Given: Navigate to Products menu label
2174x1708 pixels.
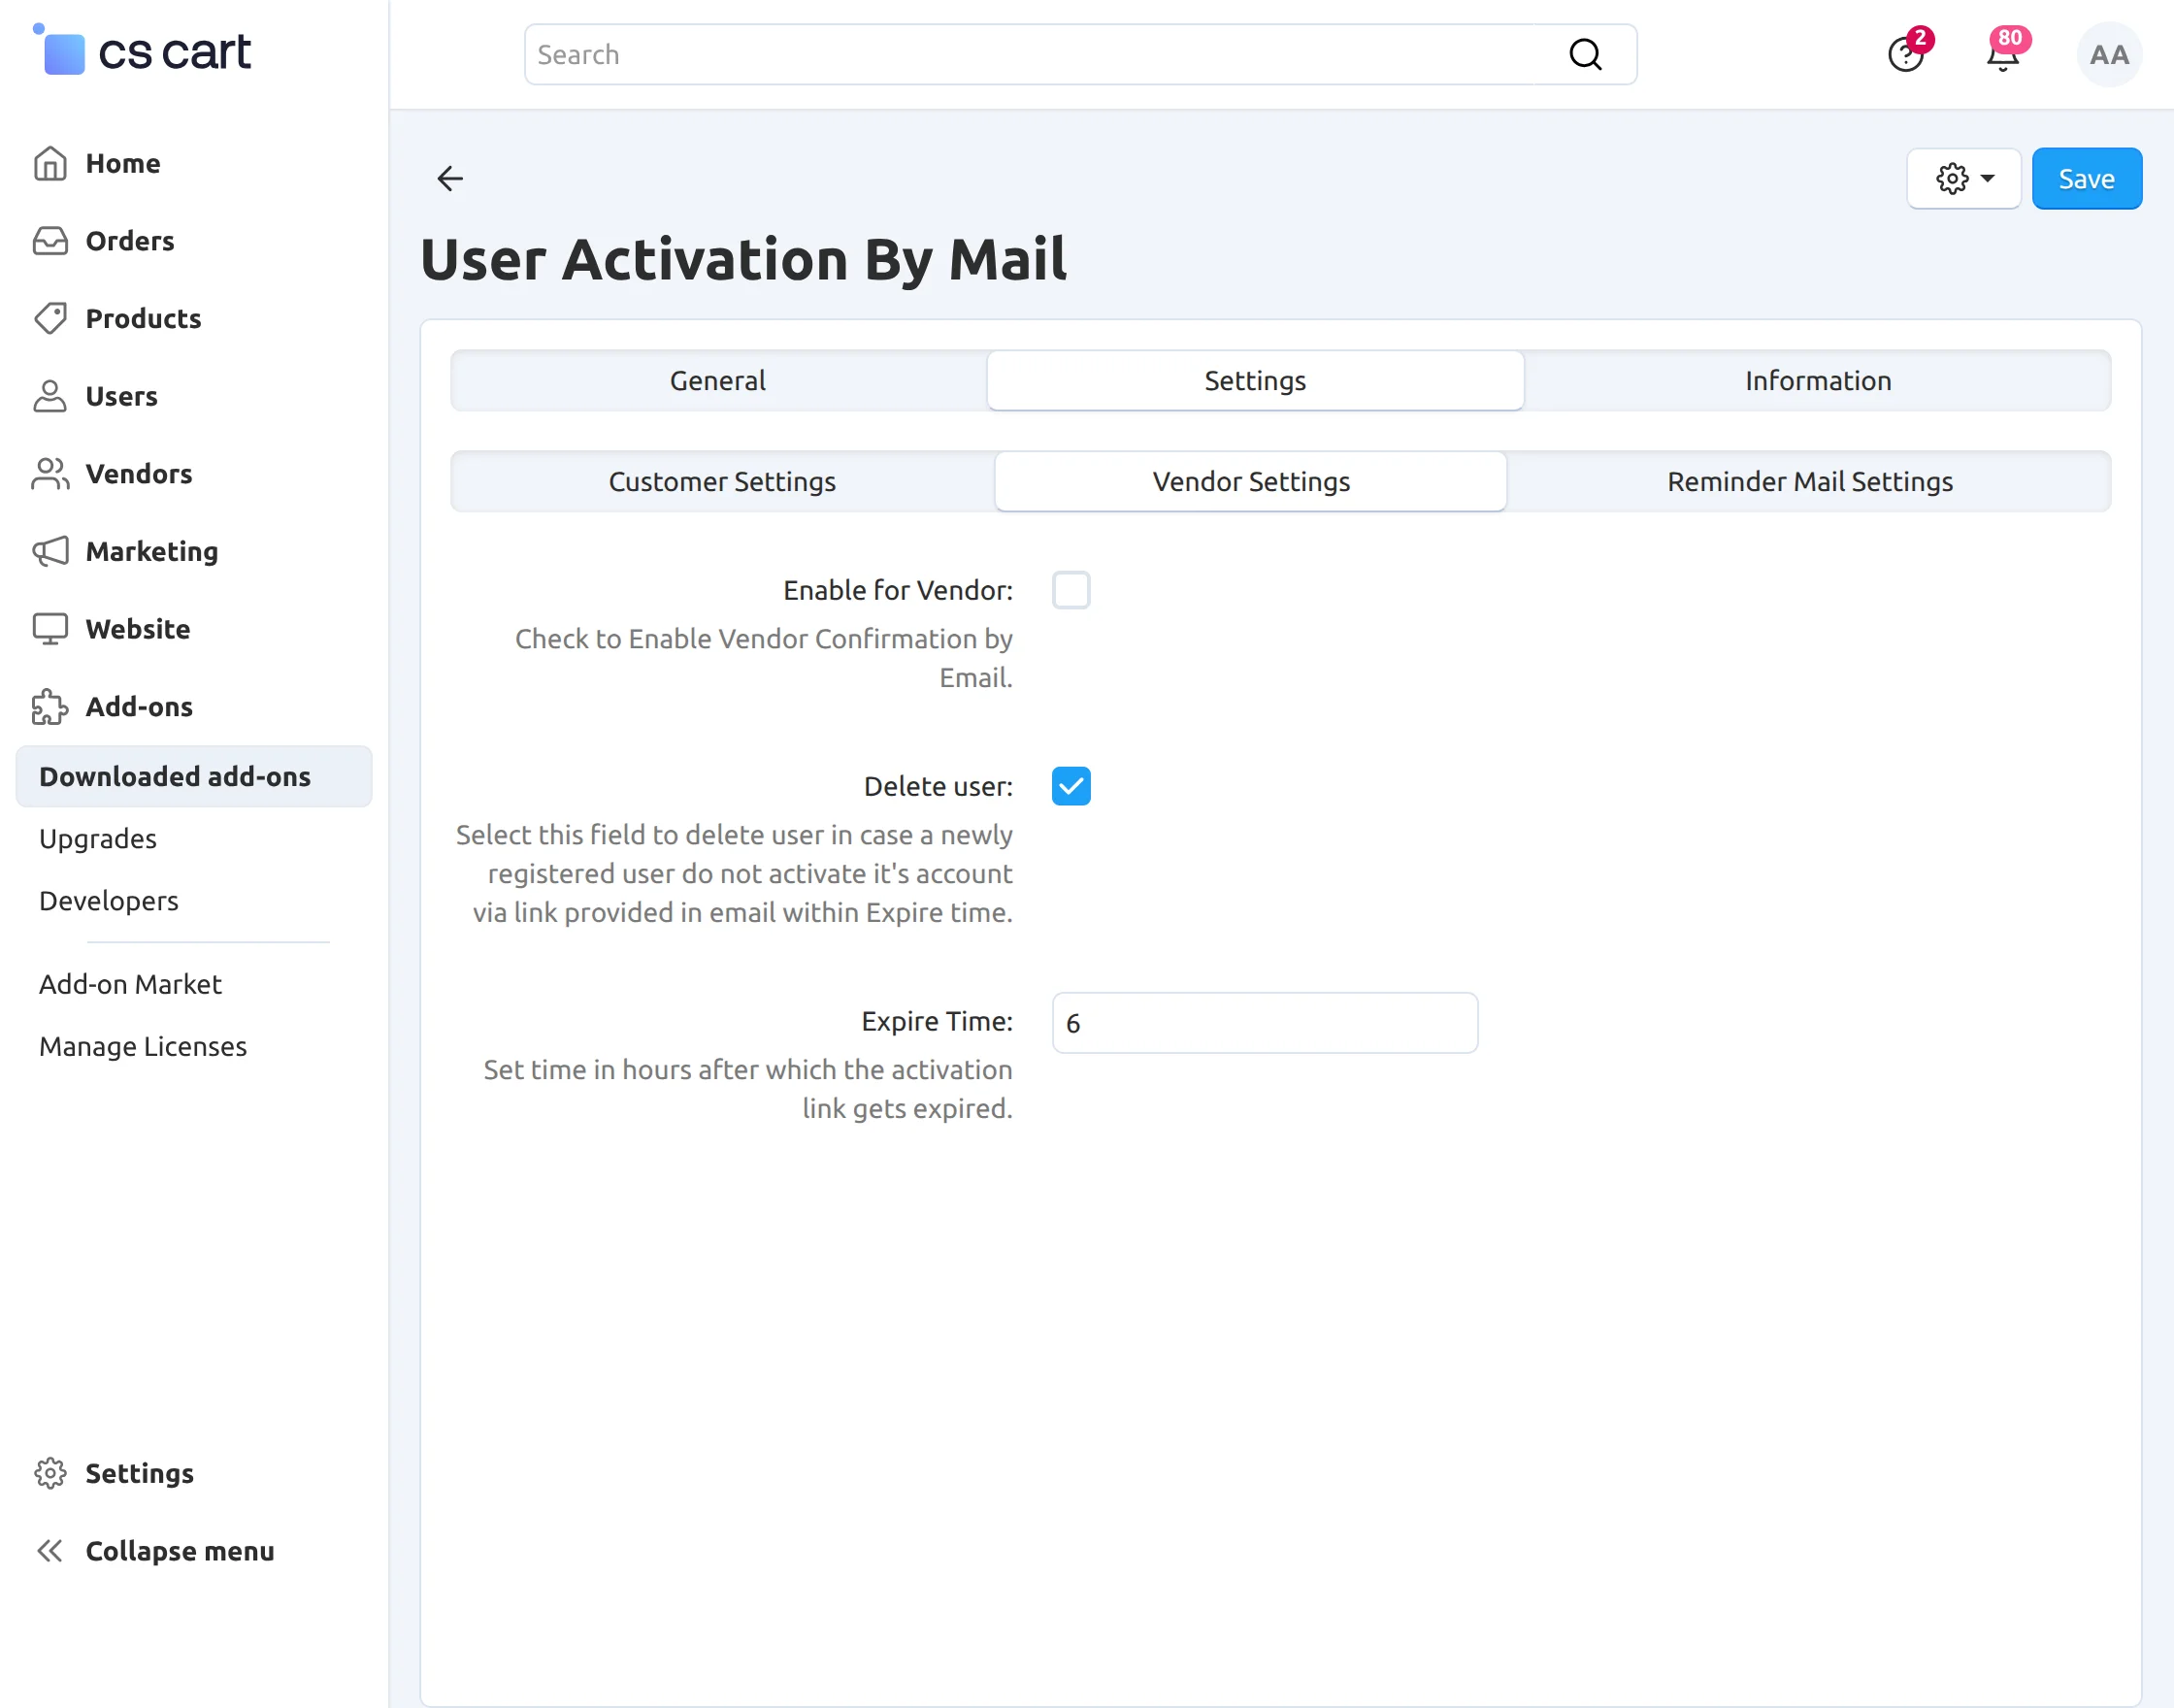Looking at the screenshot, I should pyautogui.click(x=144, y=318).
